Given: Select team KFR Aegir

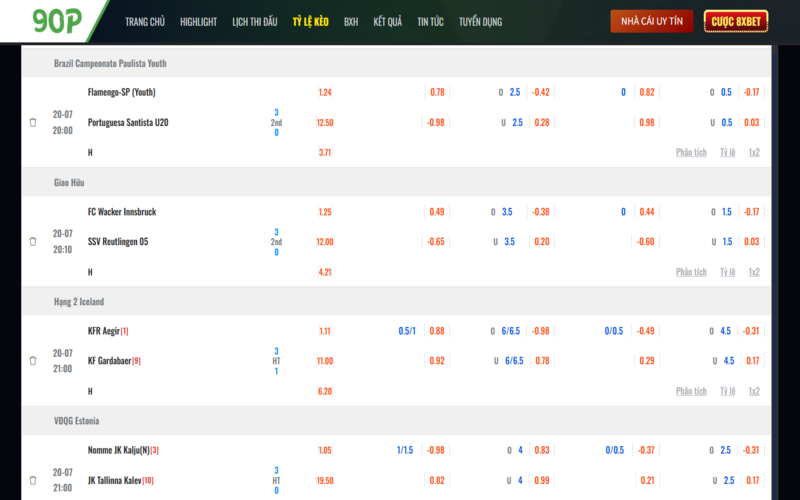Looking at the screenshot, I should pos(104,331).
